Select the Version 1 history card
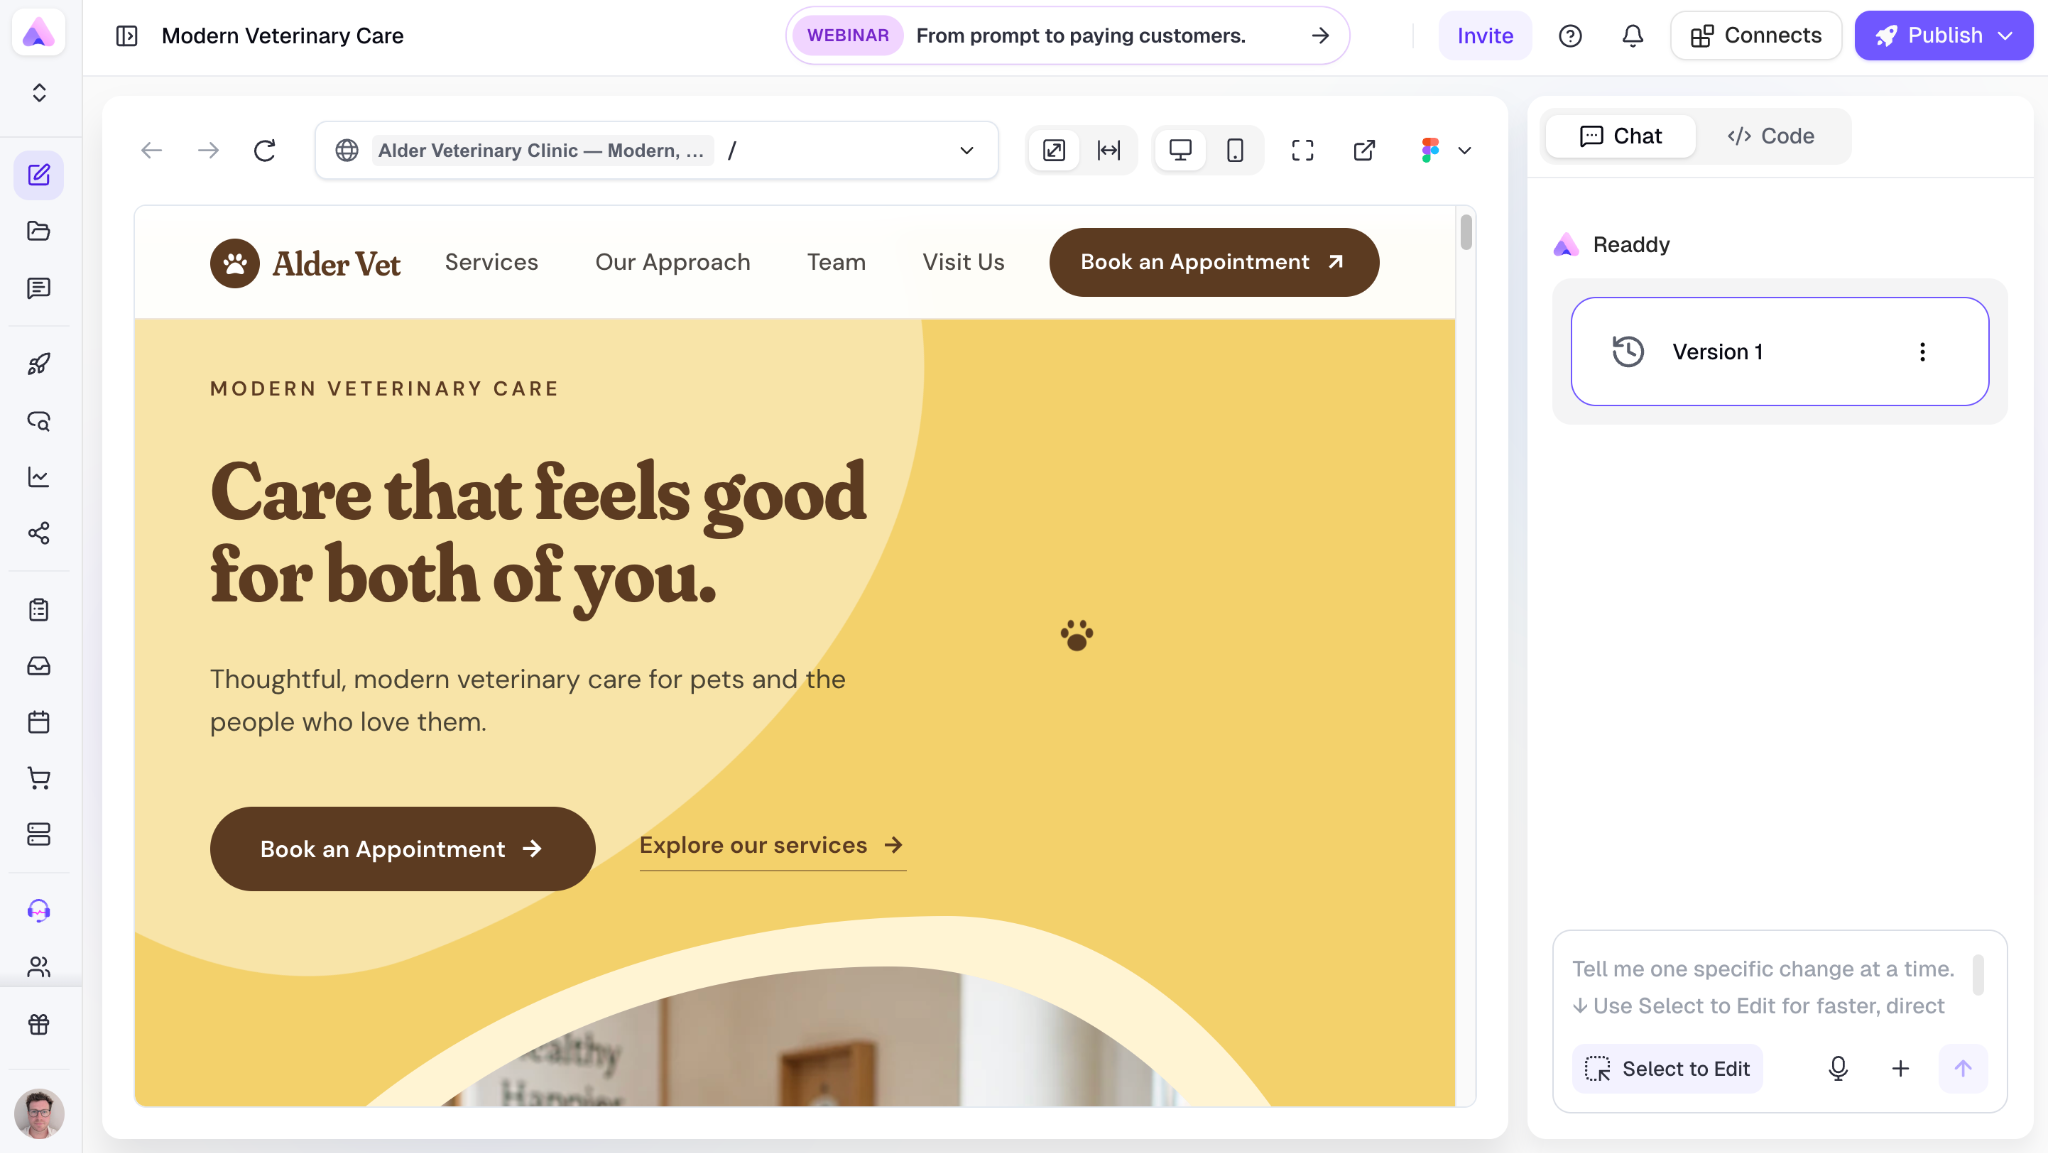 pyautogui.click(x=1780, y=351)
